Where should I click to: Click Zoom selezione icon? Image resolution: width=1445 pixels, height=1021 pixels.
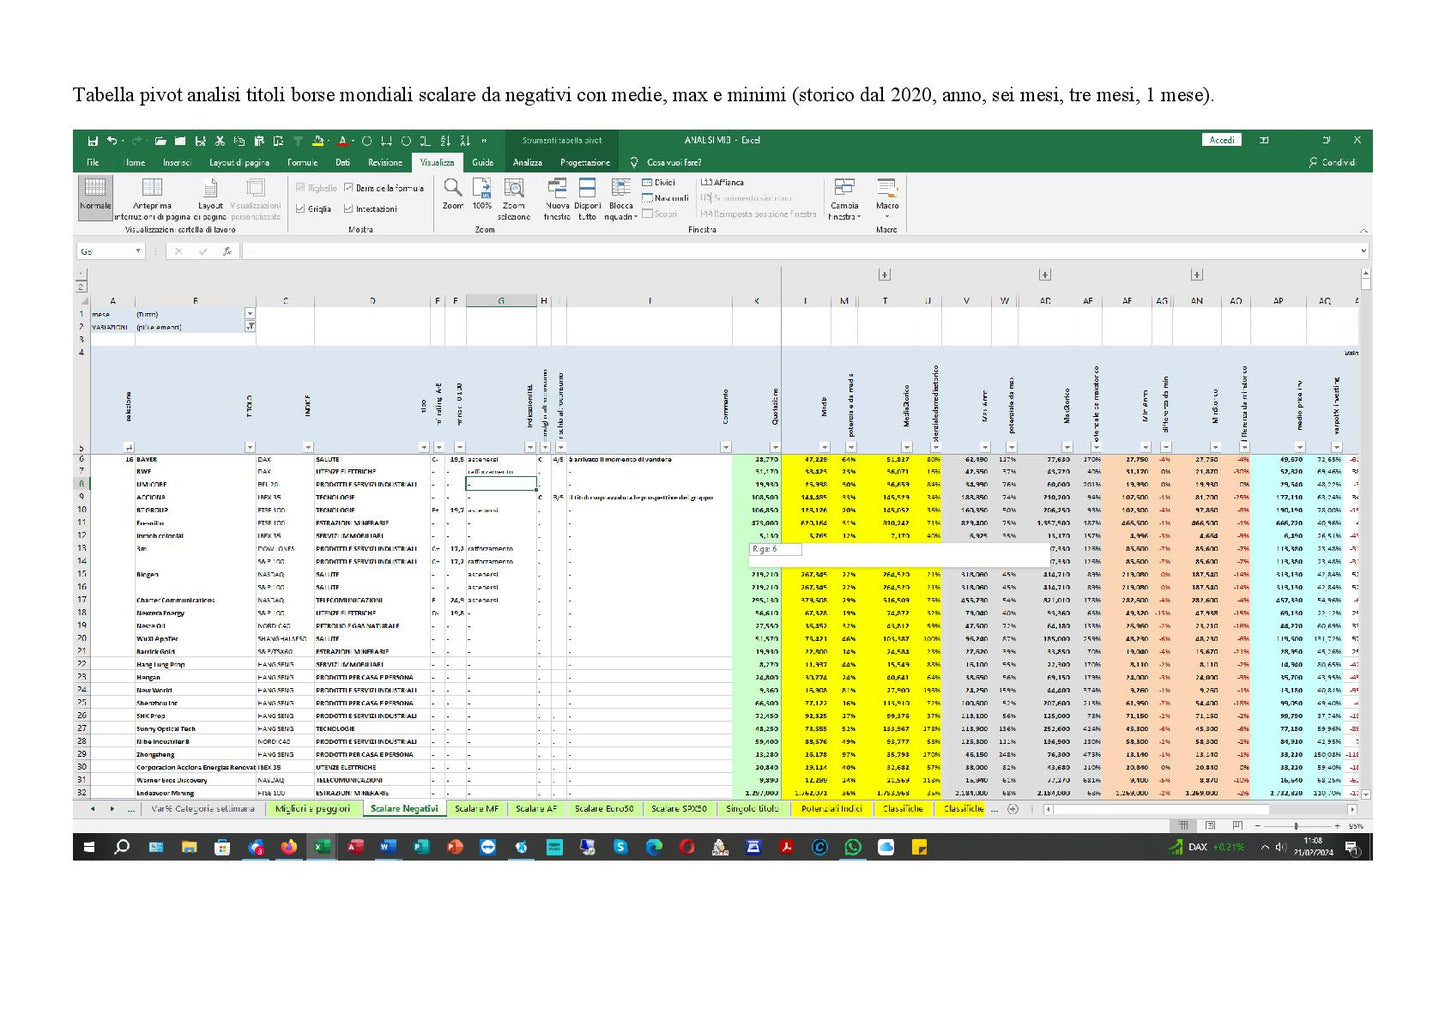(x=514, y=198)
